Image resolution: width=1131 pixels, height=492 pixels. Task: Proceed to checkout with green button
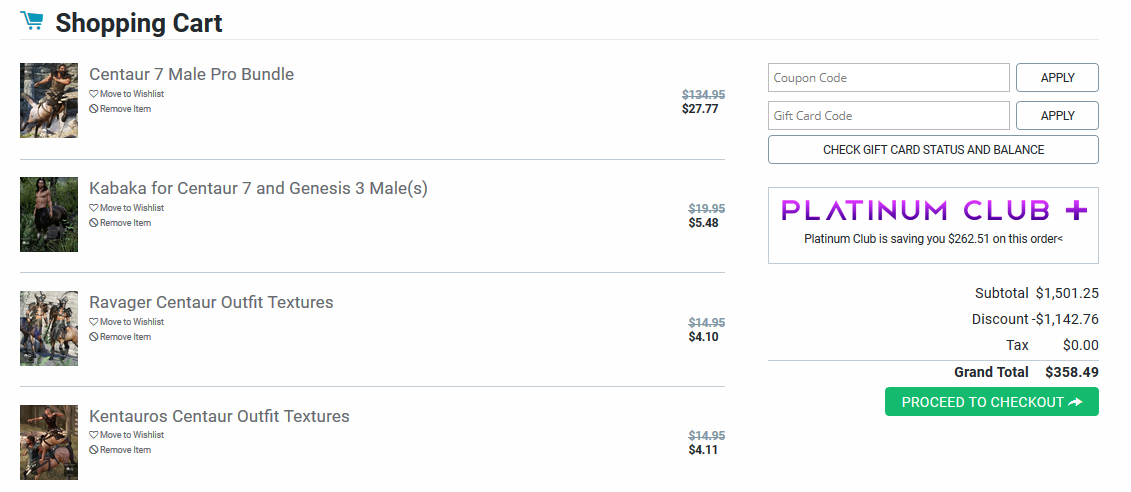991,402
